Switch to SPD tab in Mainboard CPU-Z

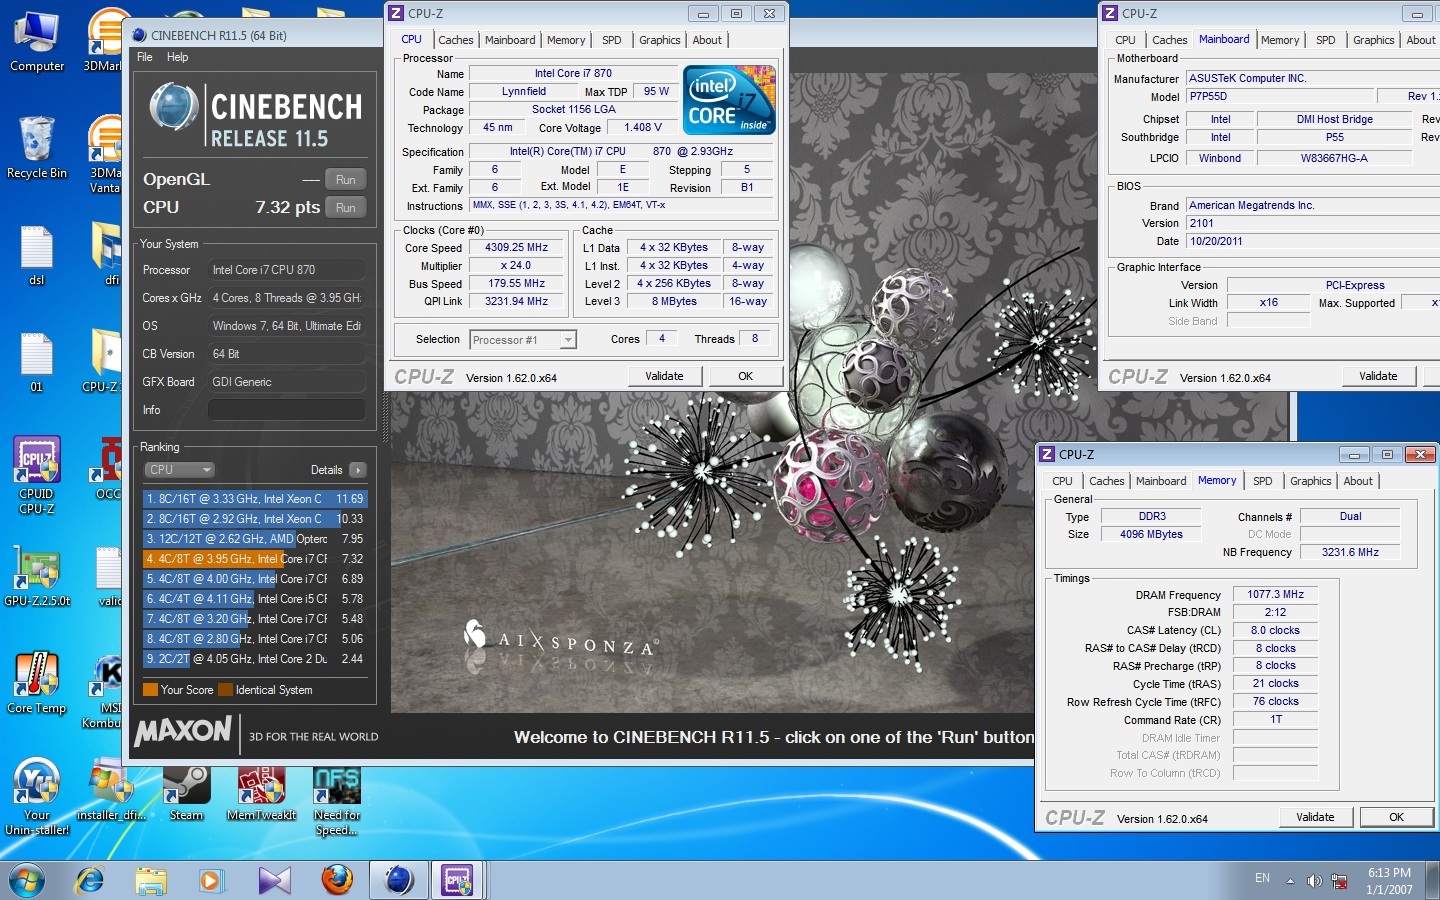(x=1326, y=40)
